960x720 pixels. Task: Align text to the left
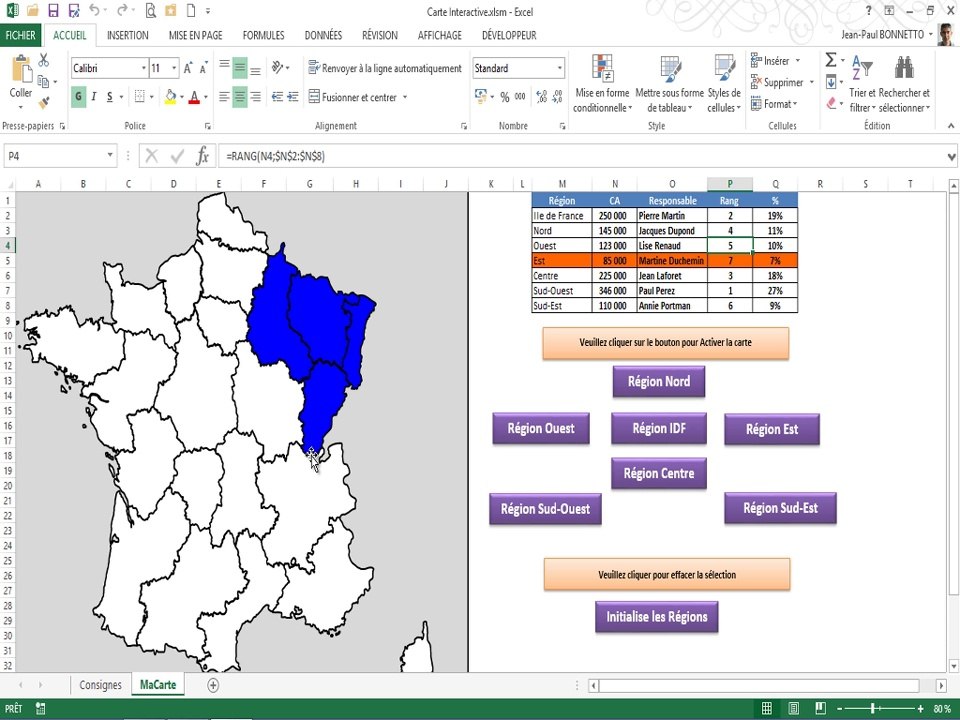tap(225, 97)
